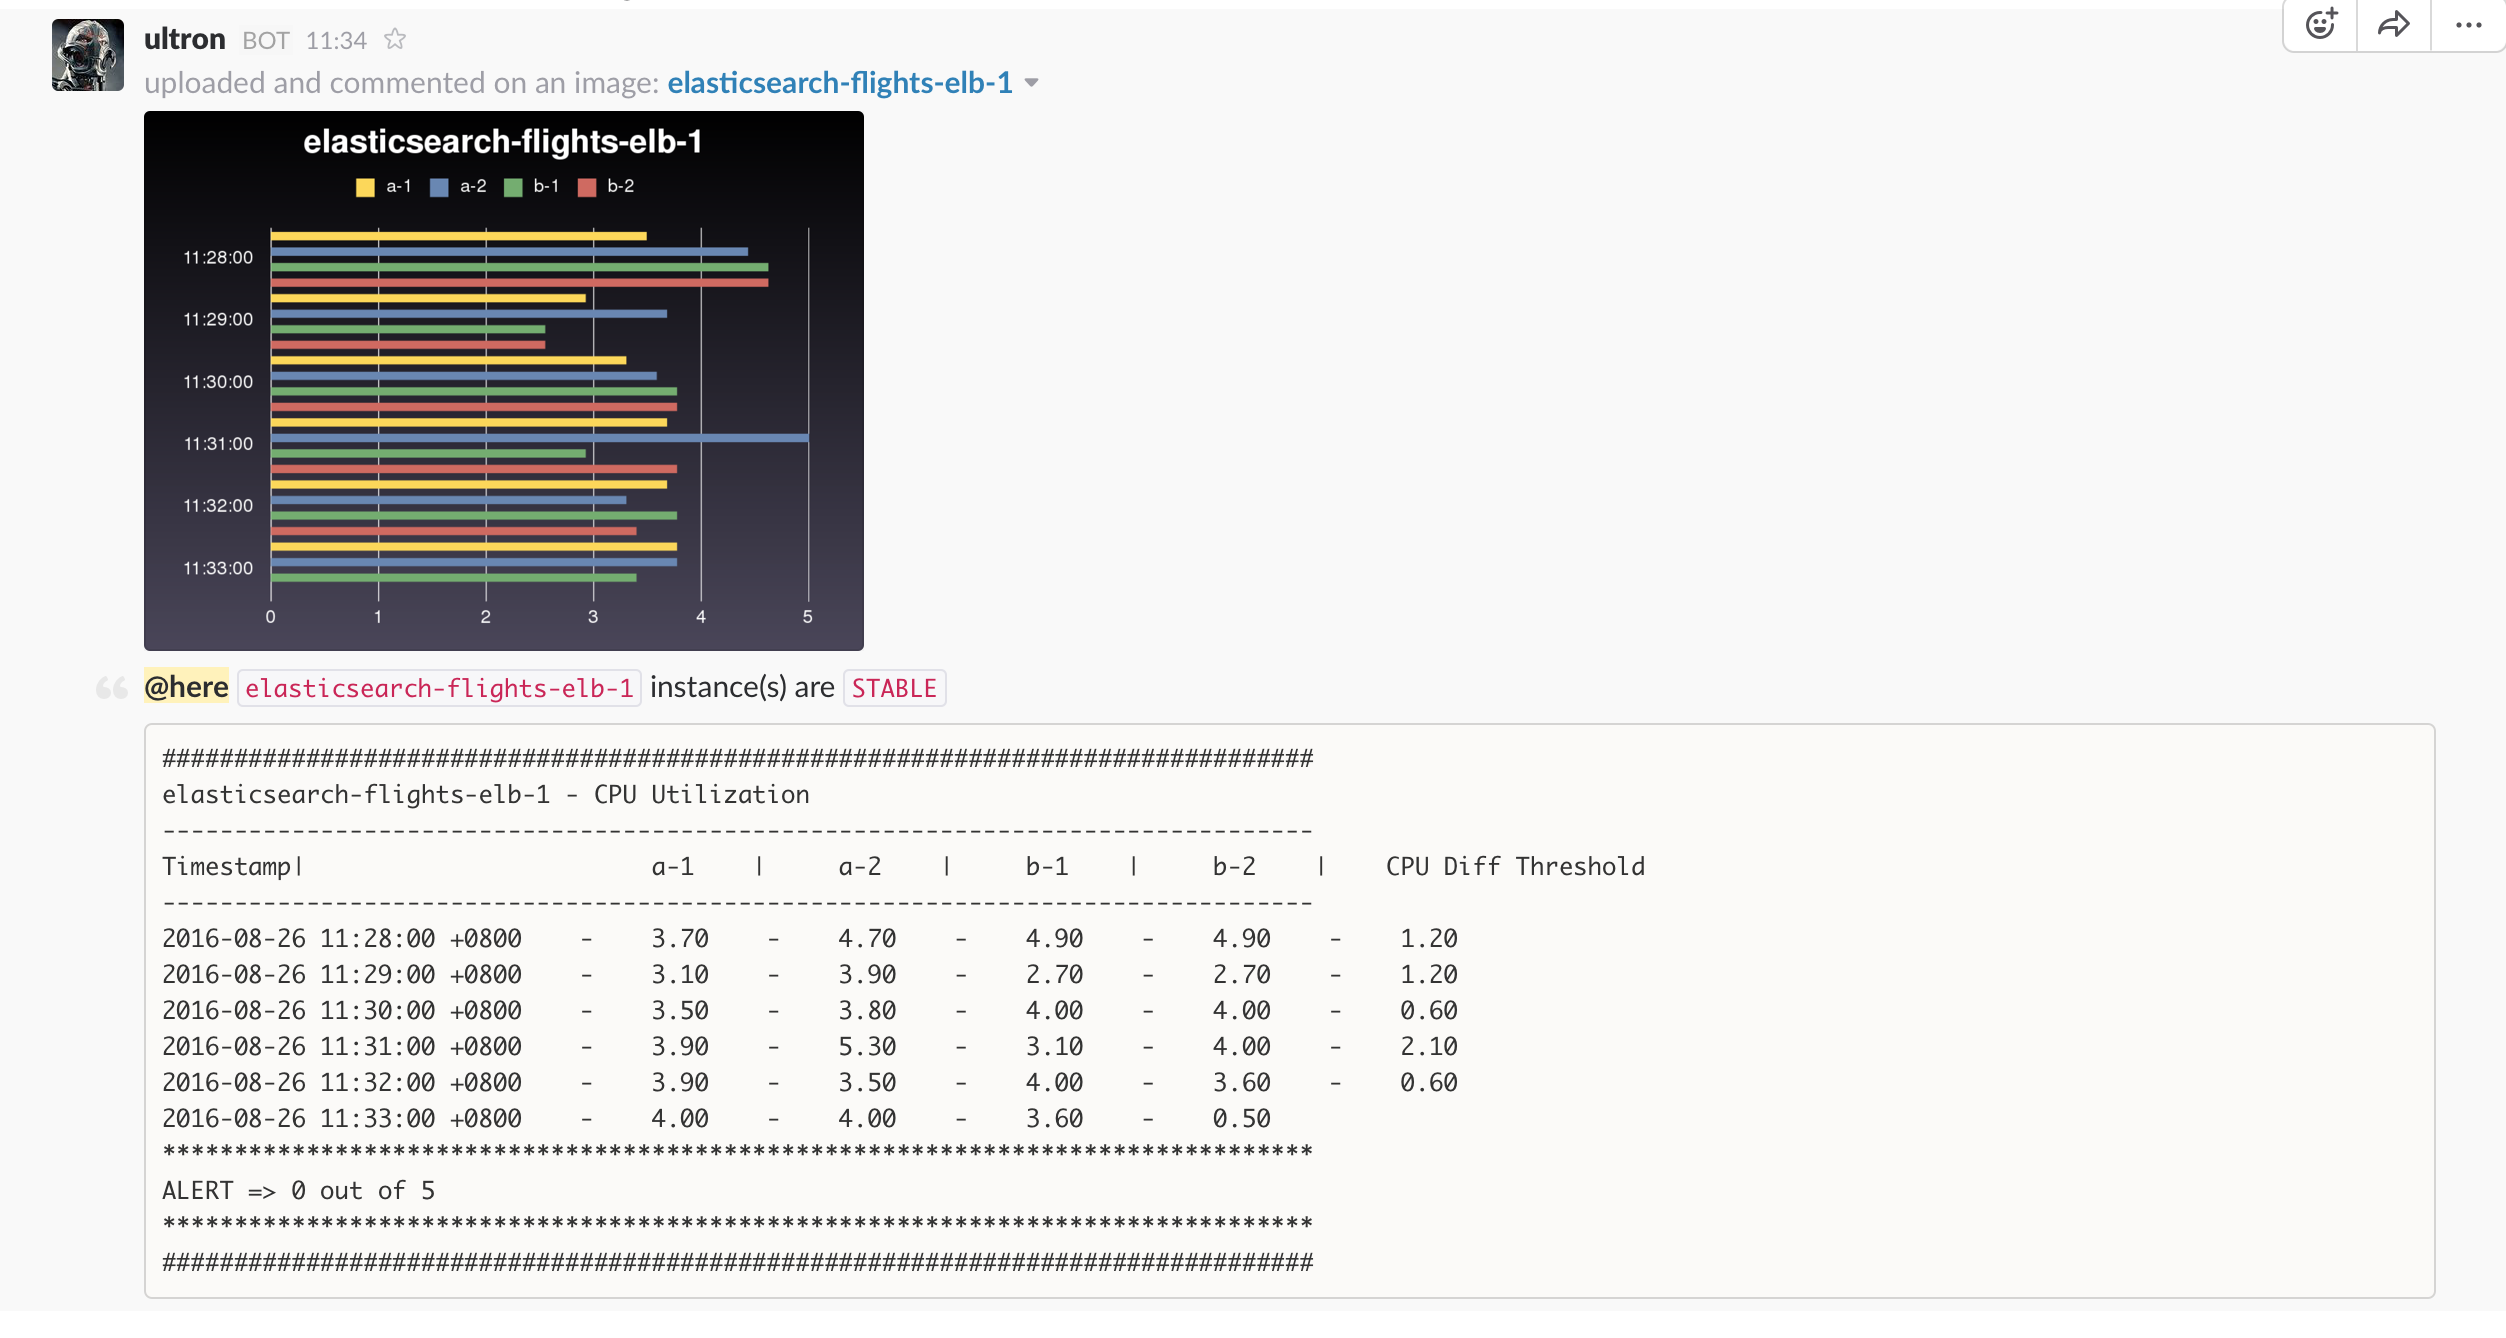The height and width of the screenshot is (1338, 2506).
Task: Click the quote mark icon beside @here
Action: (x=111, y=688)
